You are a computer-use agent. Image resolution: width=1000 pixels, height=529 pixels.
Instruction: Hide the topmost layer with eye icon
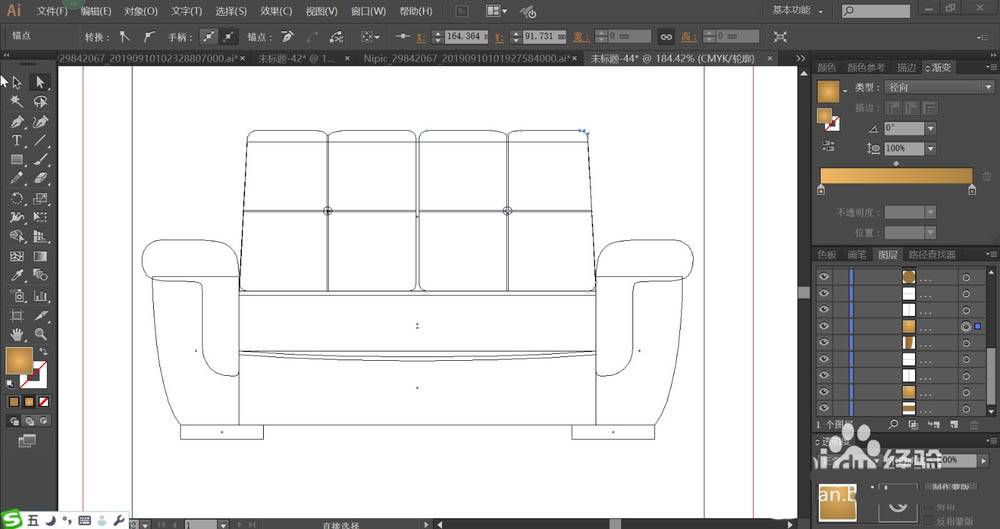coord(824,276)
